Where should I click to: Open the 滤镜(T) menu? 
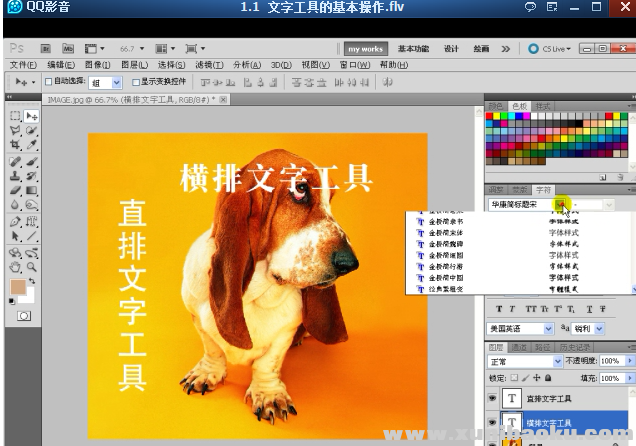(209, 65)
